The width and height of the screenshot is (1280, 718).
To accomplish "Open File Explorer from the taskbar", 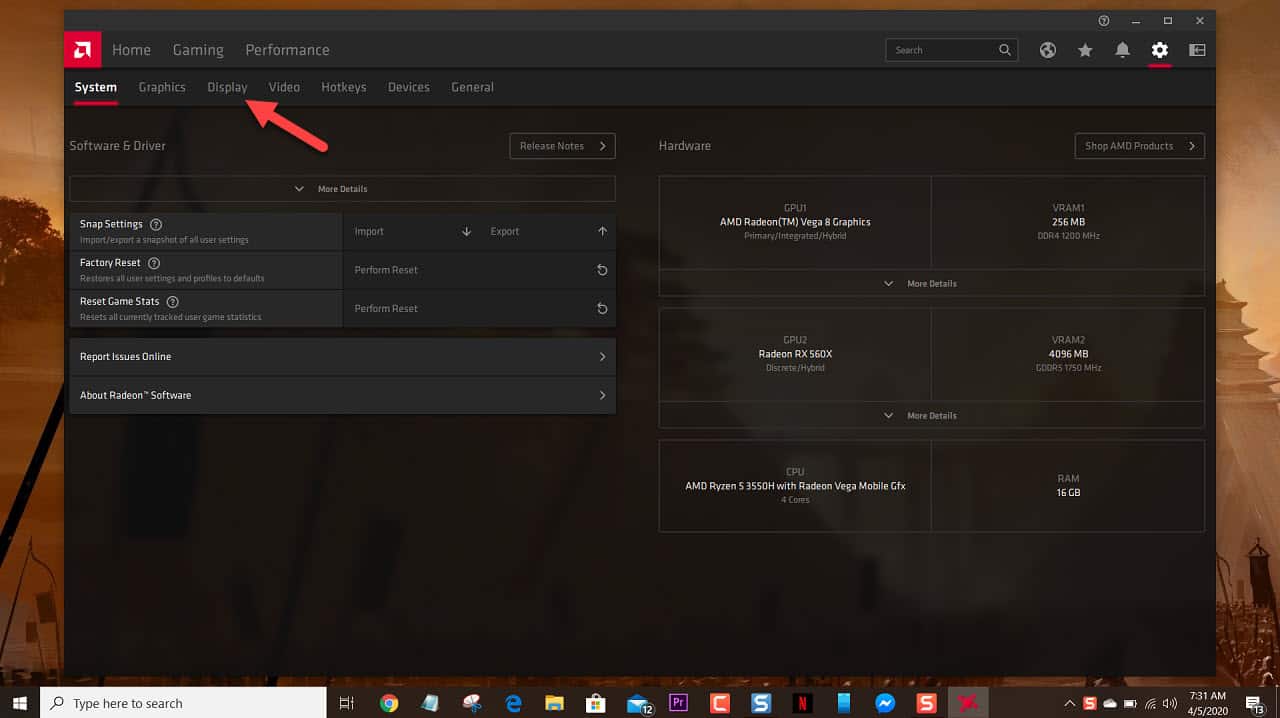I will (x=555, y=703).
